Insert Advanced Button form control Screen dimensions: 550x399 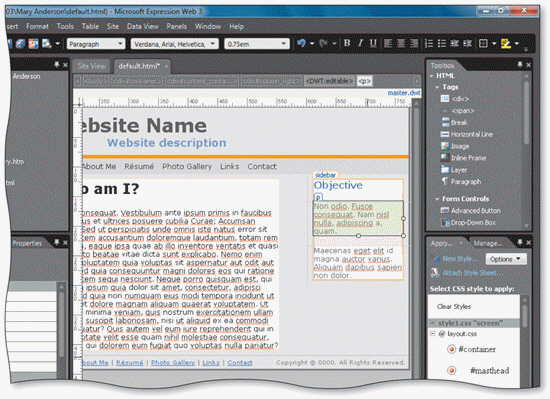coord(471,210)
